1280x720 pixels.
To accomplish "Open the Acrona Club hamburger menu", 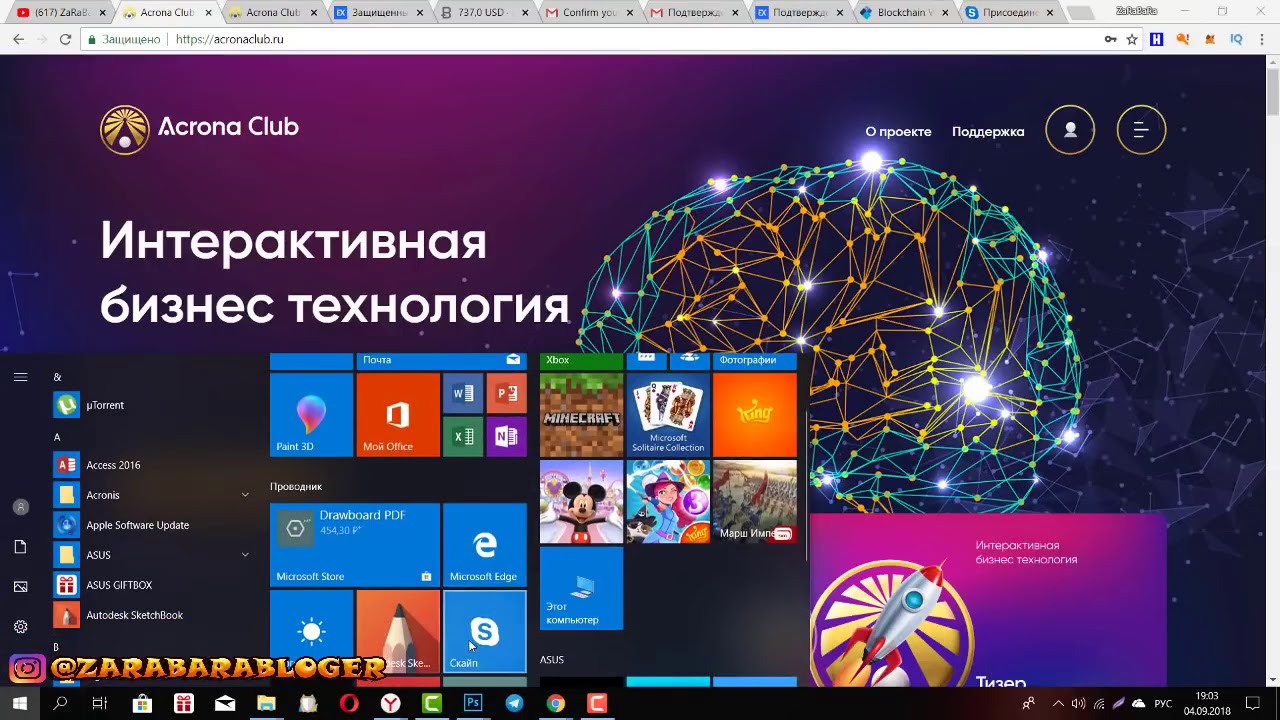I will click(x=1141, y=130).
